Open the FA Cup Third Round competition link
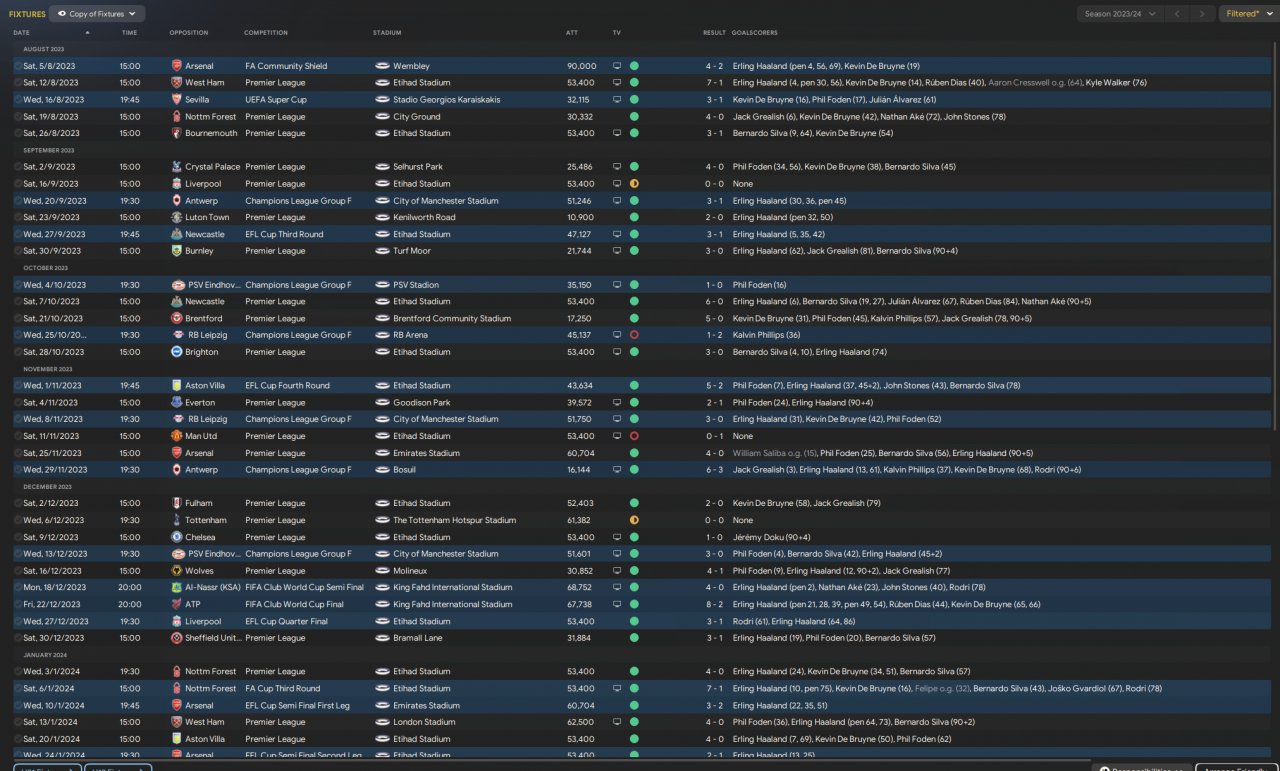Viewport: 1280px width, 771px height. tap(283, 688)
